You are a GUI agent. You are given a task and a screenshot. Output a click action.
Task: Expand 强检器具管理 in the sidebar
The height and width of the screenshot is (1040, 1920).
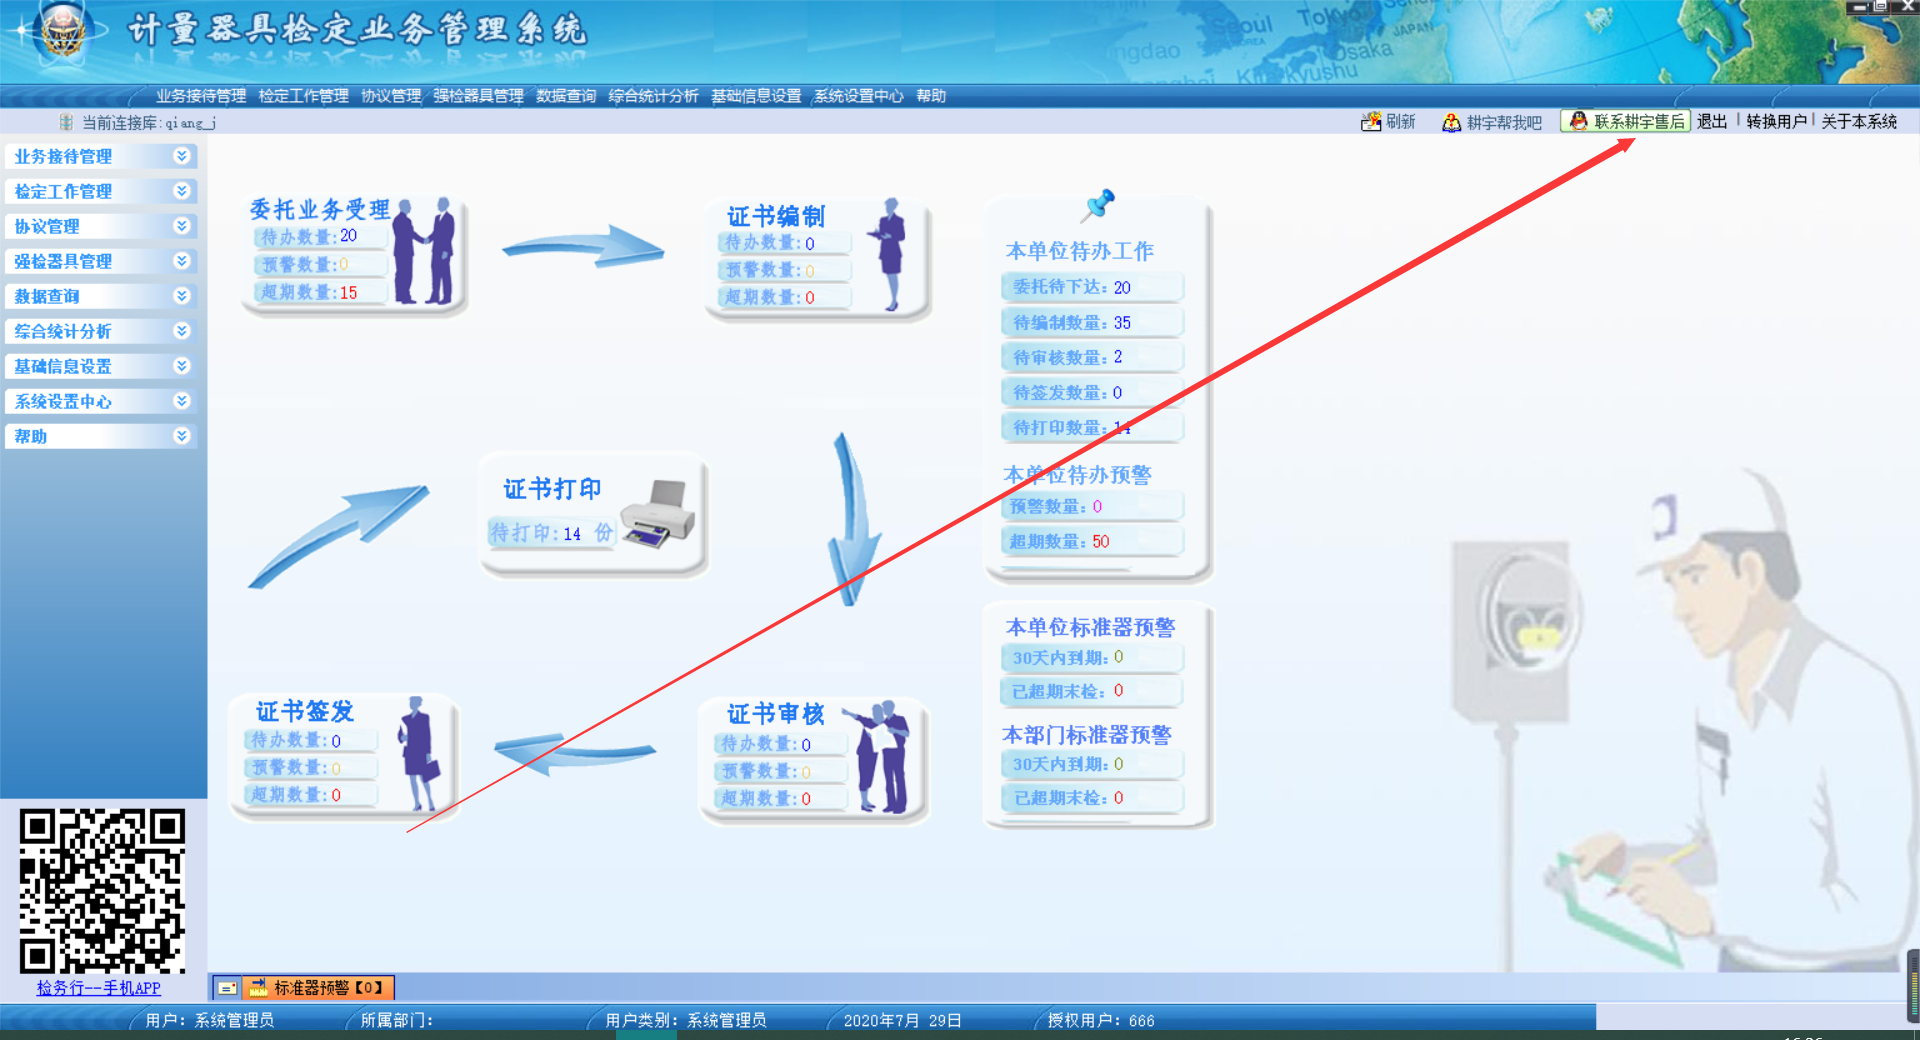click(181, 261)
